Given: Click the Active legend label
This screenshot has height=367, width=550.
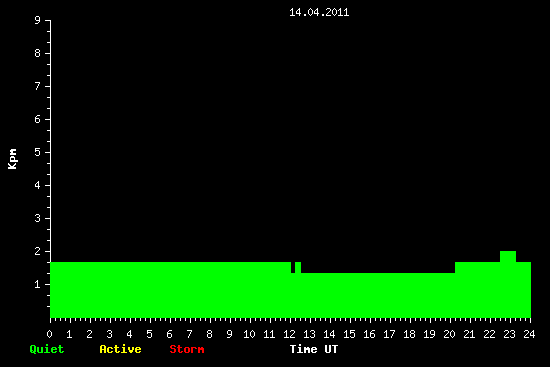Looking at the screenshot, I should click(x=120, y=349).
